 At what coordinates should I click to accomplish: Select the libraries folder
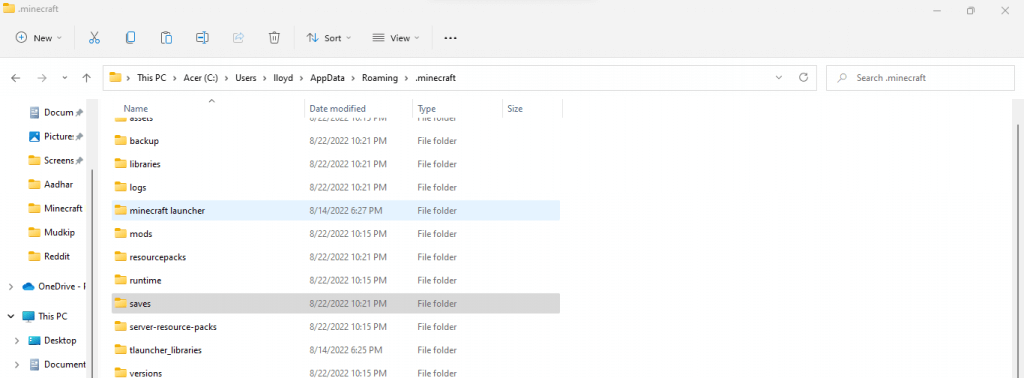coord(336,164)
